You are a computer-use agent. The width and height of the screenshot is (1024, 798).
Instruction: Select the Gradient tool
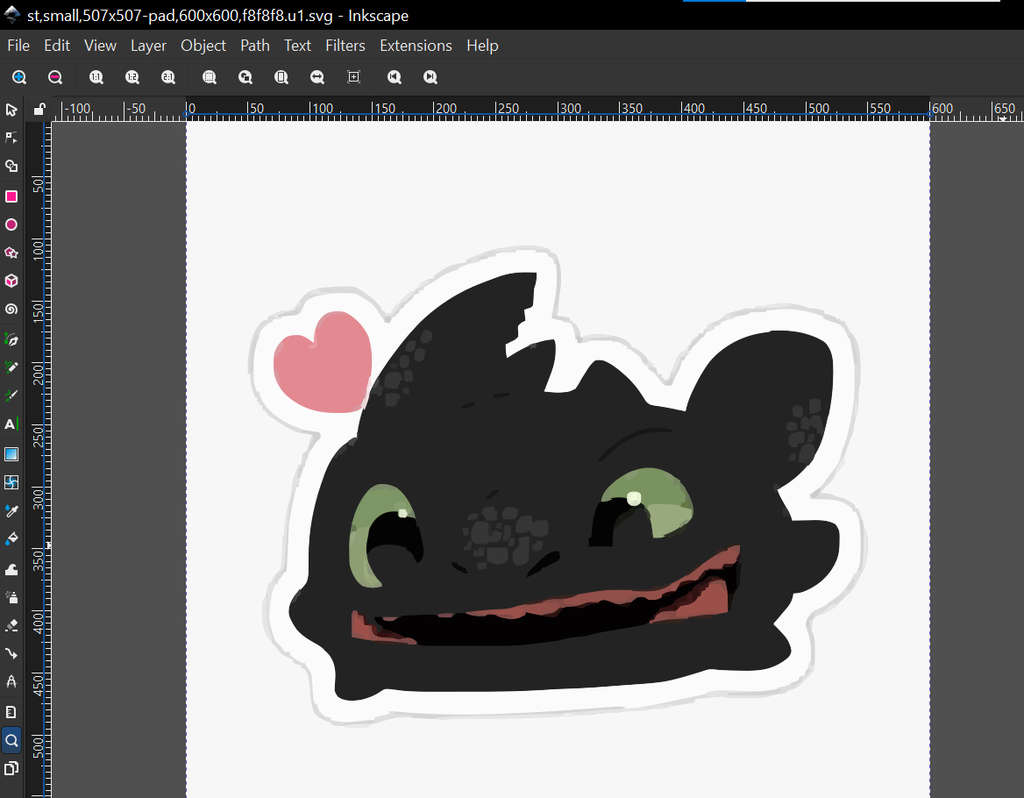point(11,454)
